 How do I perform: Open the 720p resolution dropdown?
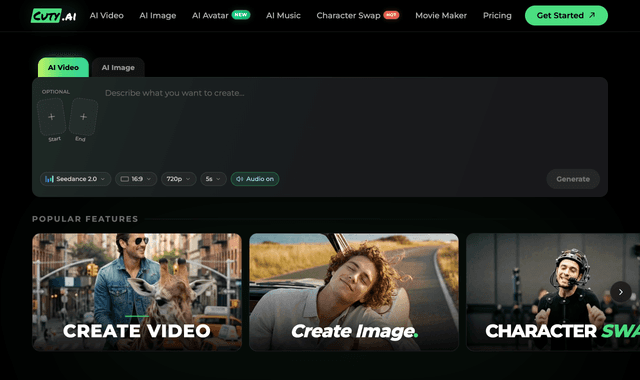pos(178,179)
